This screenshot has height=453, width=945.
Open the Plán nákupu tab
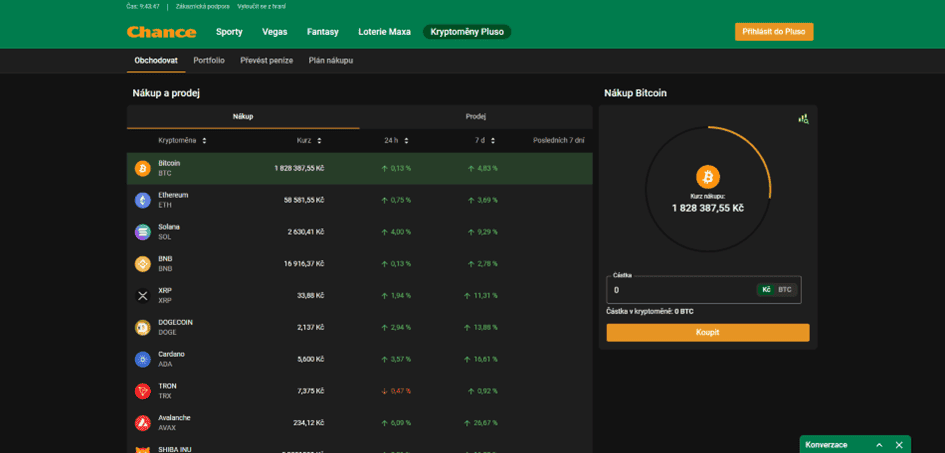tap(331, 61)
